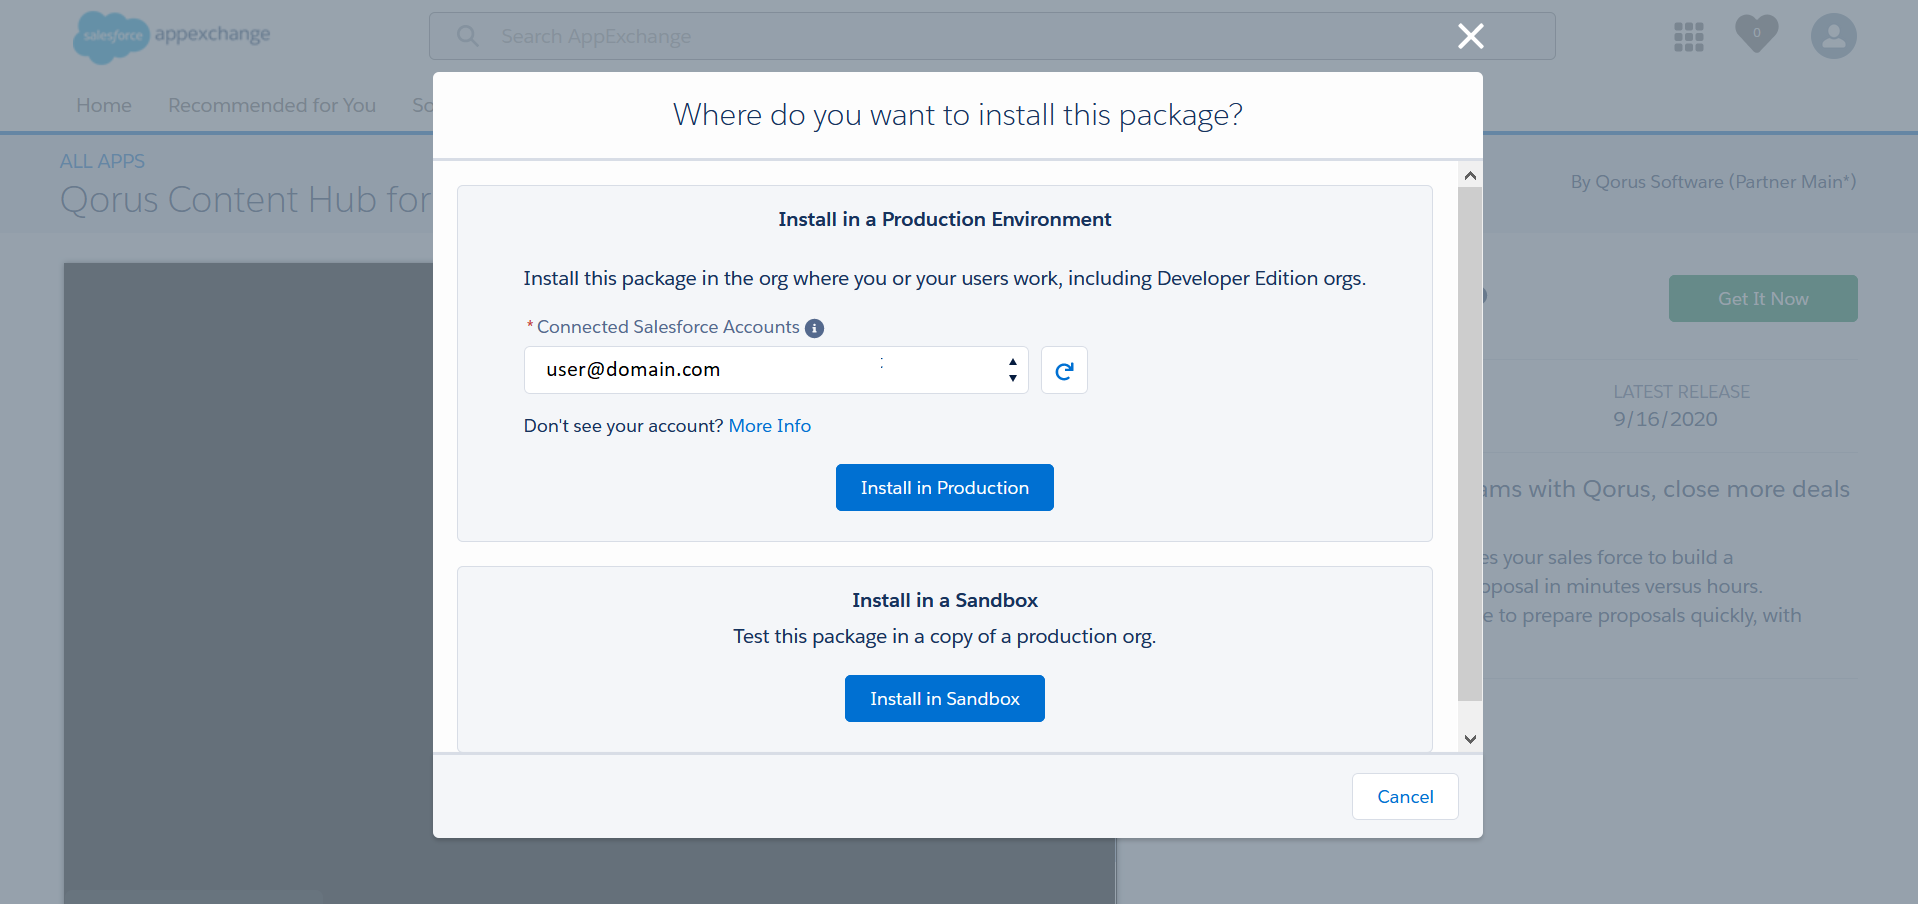Click the info icon beside Connected Salesforce Accounts
The width and height of the screenshot is (1918, 904).
pos(815,328)
